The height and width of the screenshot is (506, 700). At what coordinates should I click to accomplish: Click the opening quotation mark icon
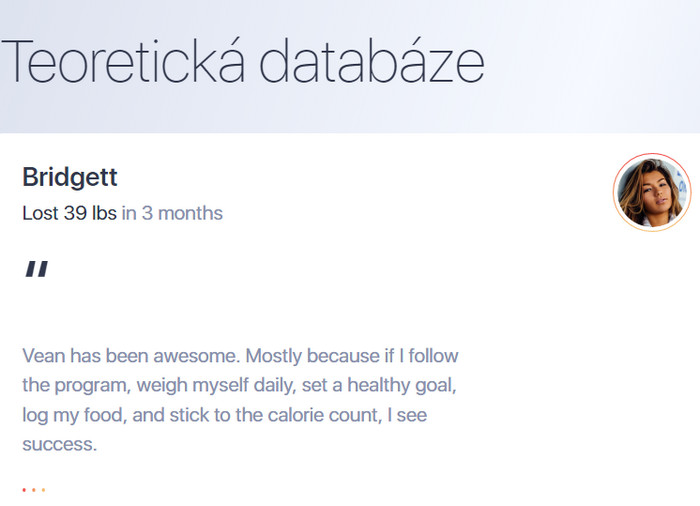[36, 269]
